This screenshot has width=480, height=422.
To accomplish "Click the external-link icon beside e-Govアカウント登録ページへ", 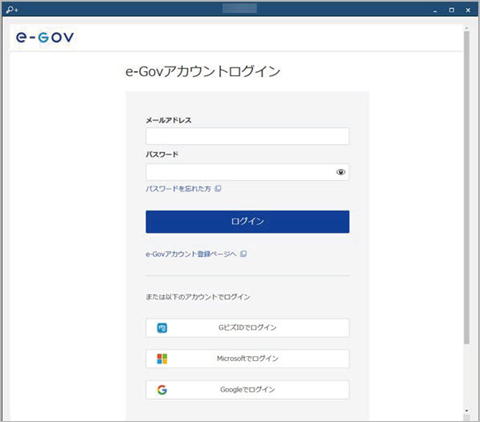I will tap(243, 254).
